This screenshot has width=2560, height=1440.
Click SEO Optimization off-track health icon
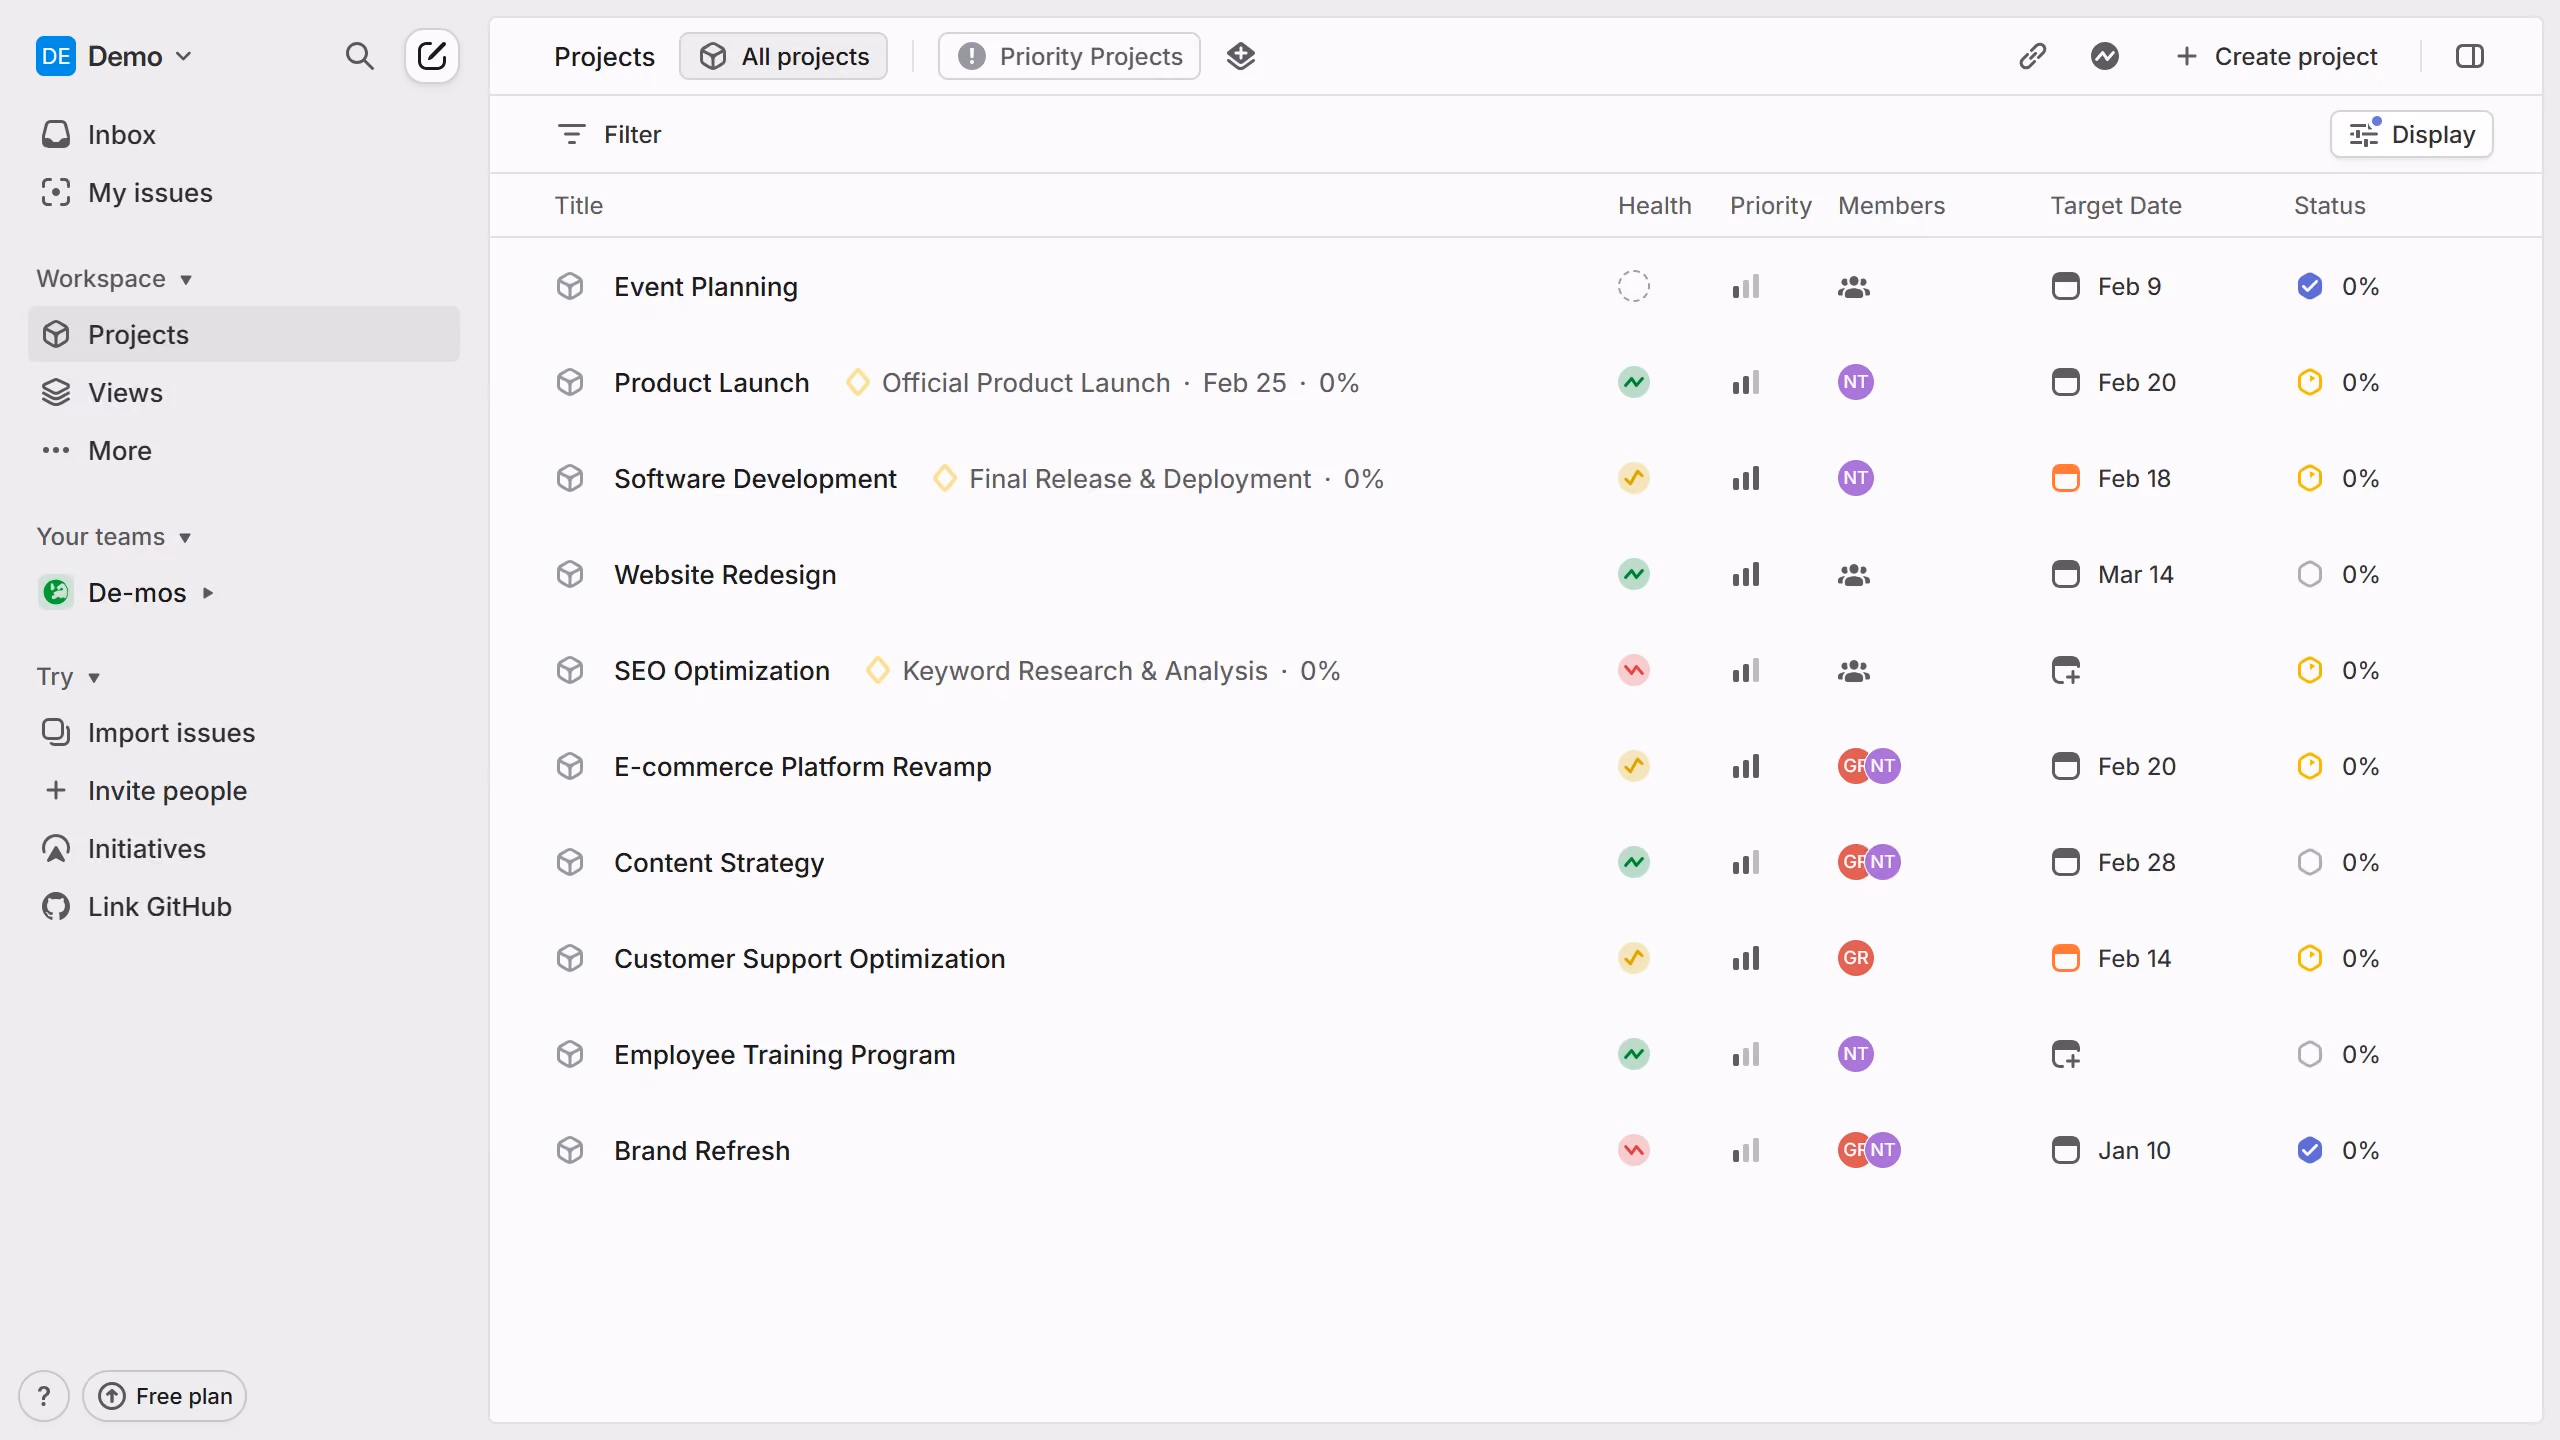tap(1633, 671)
